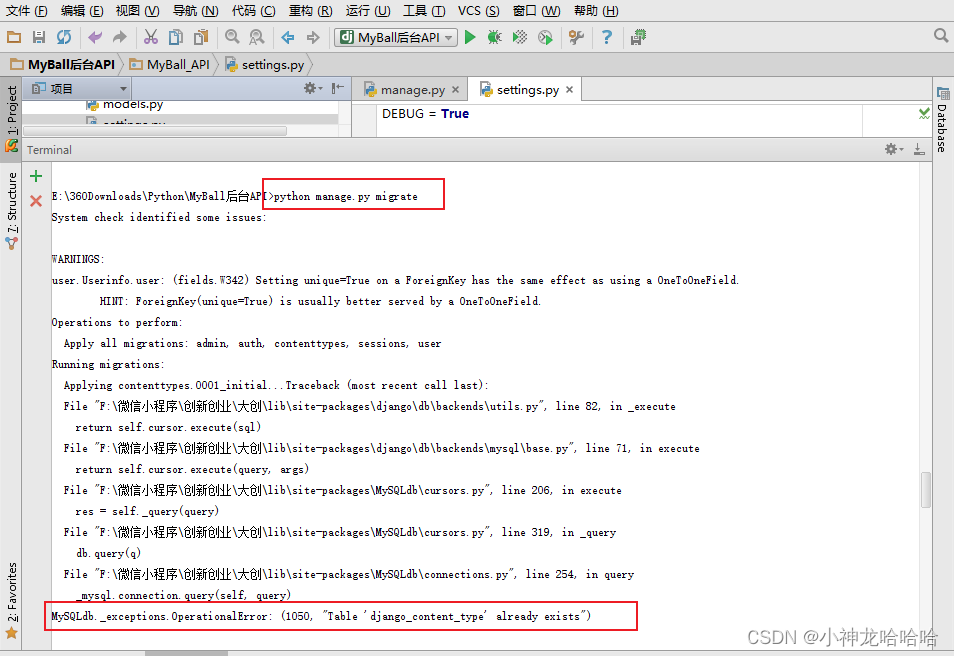954x656 pixels.
Task: Click the Profile run icon
Action: pos(545,38)
